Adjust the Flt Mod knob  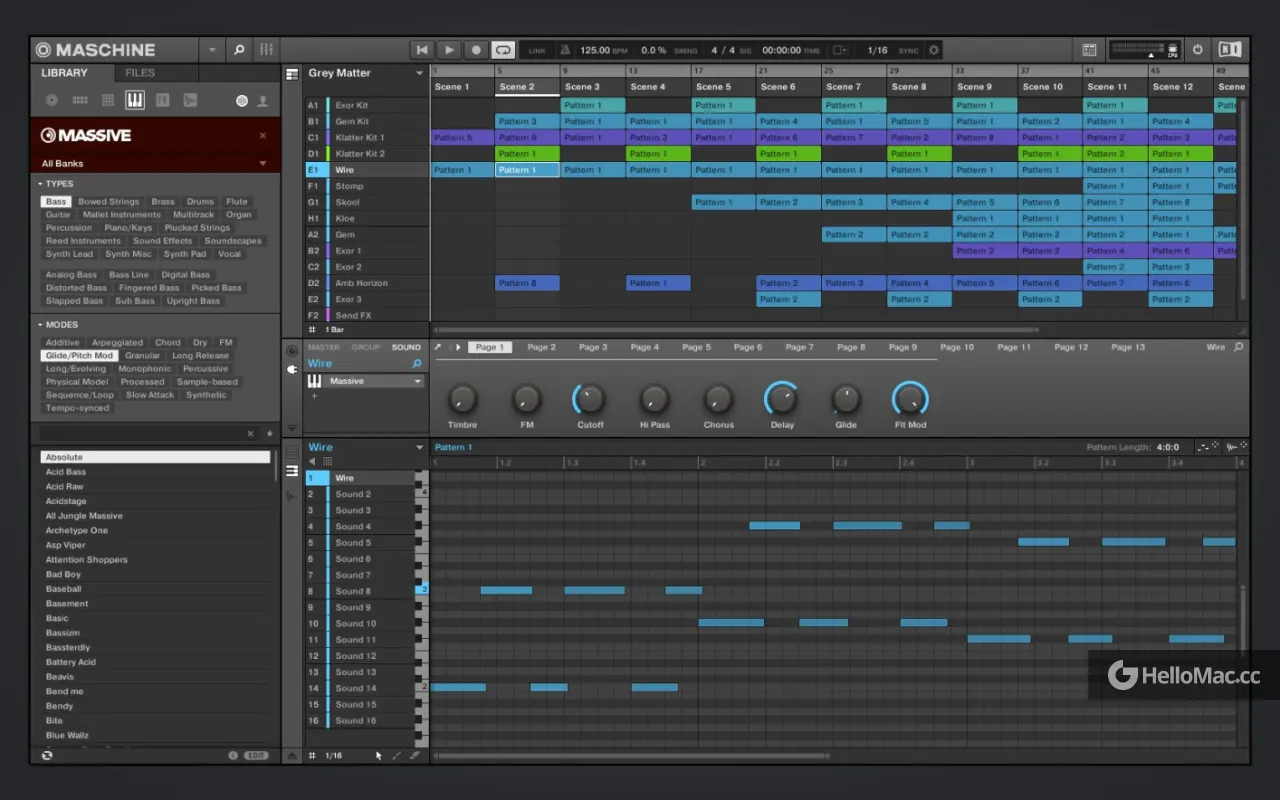(910, 400)
